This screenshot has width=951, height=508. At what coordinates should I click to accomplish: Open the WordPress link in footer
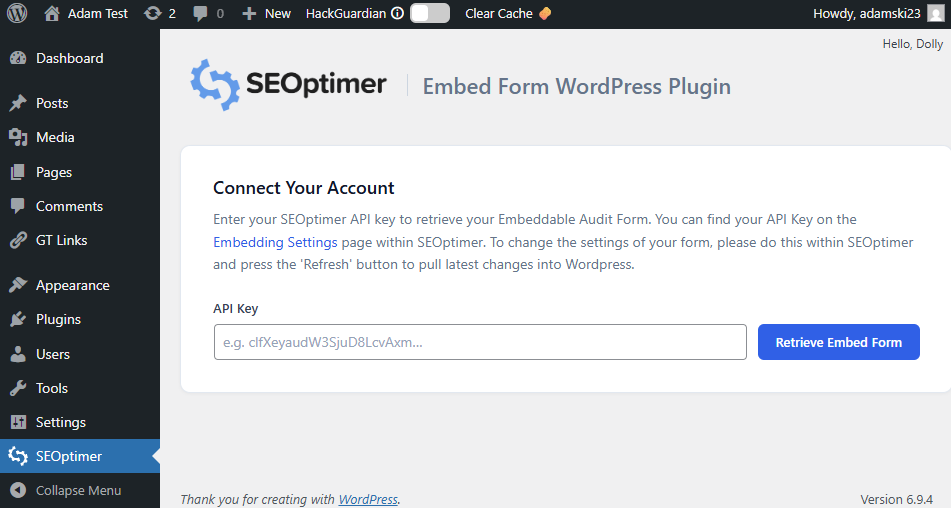point(368,500)
